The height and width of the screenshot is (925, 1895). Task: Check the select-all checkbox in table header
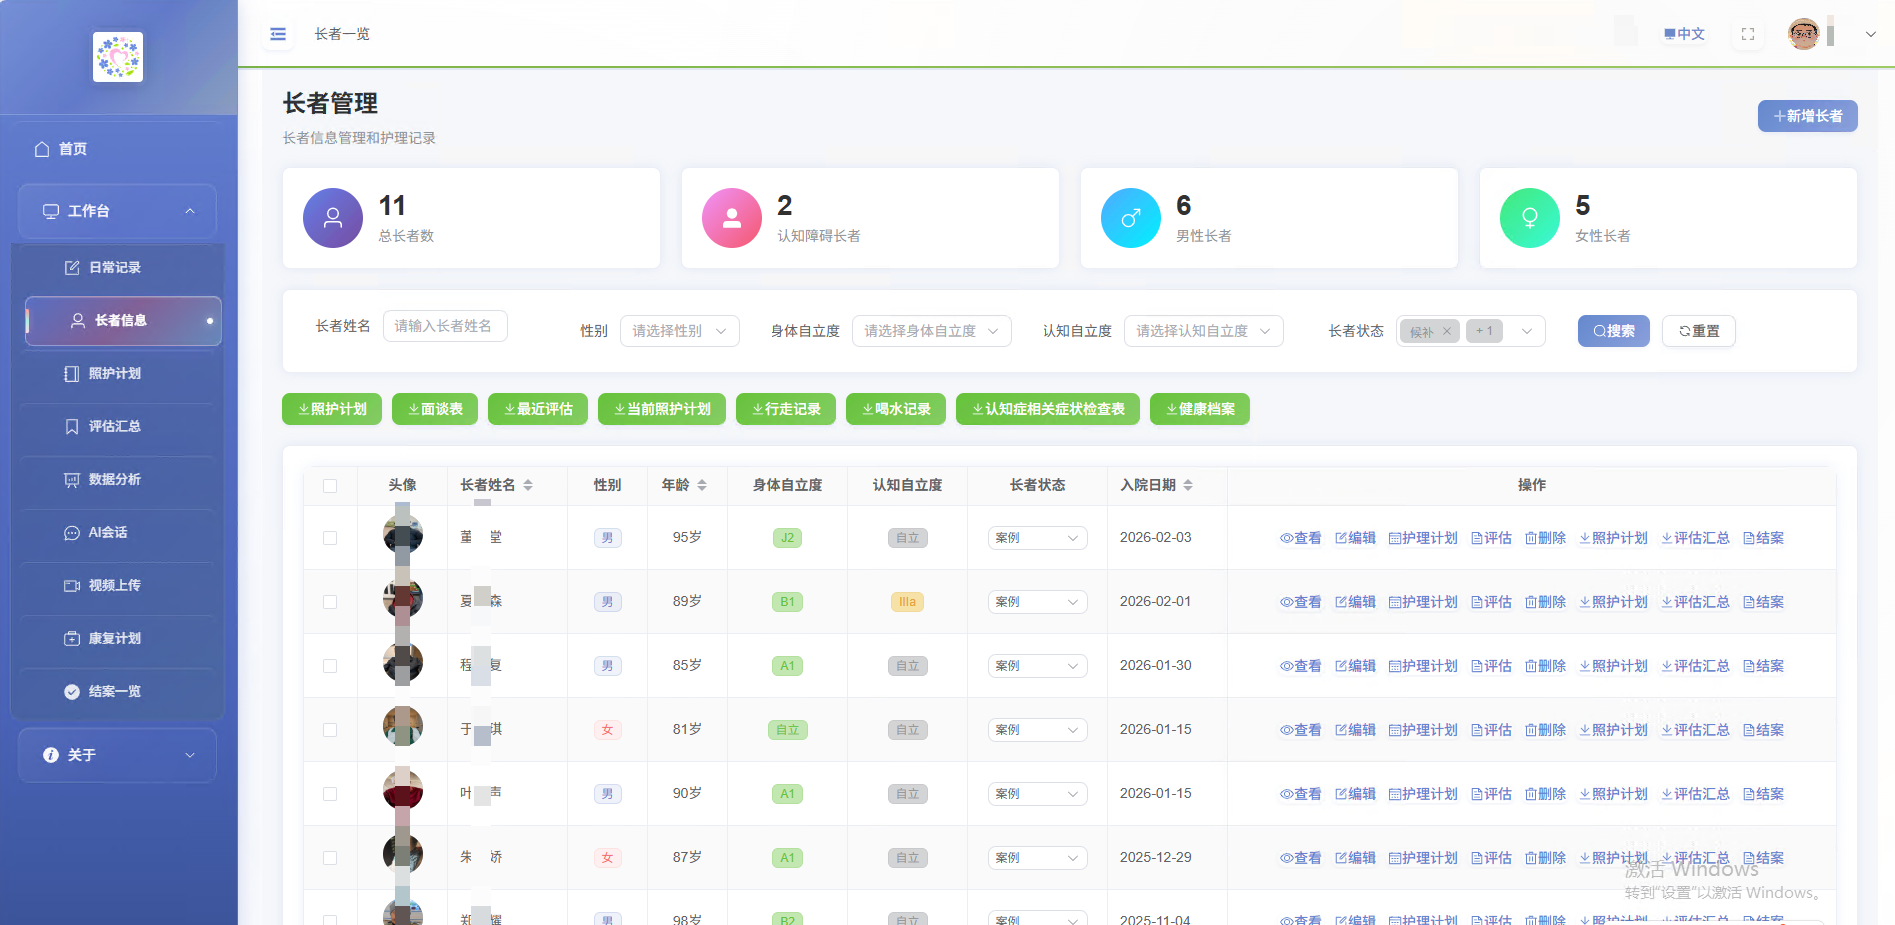[331, 485]
